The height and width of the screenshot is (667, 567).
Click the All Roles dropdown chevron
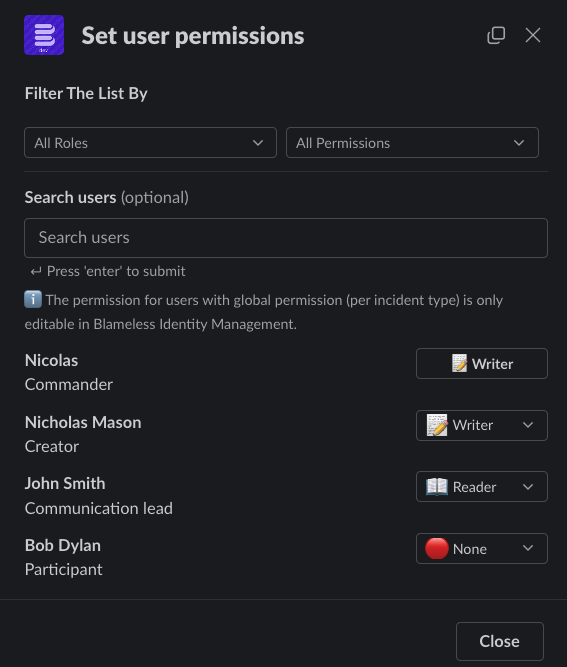pos(258,143)
